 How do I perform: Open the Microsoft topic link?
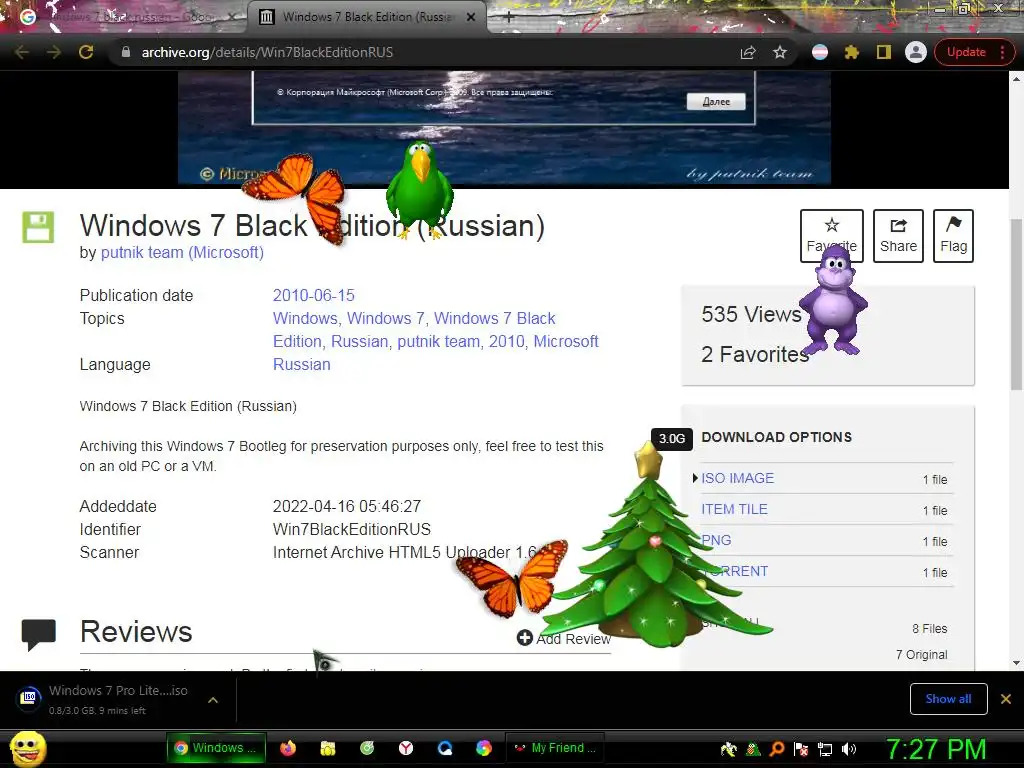tap(566, 341)
